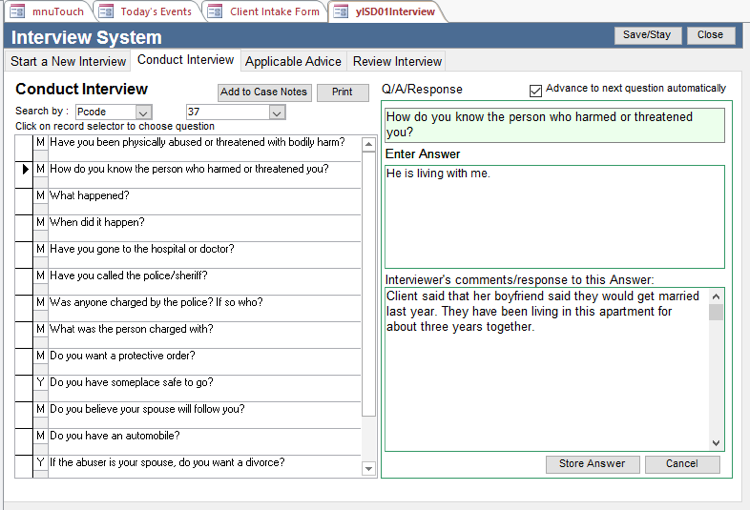750x510 pixels.
Task: Click the Print button
Action: [x=342, y=92]
